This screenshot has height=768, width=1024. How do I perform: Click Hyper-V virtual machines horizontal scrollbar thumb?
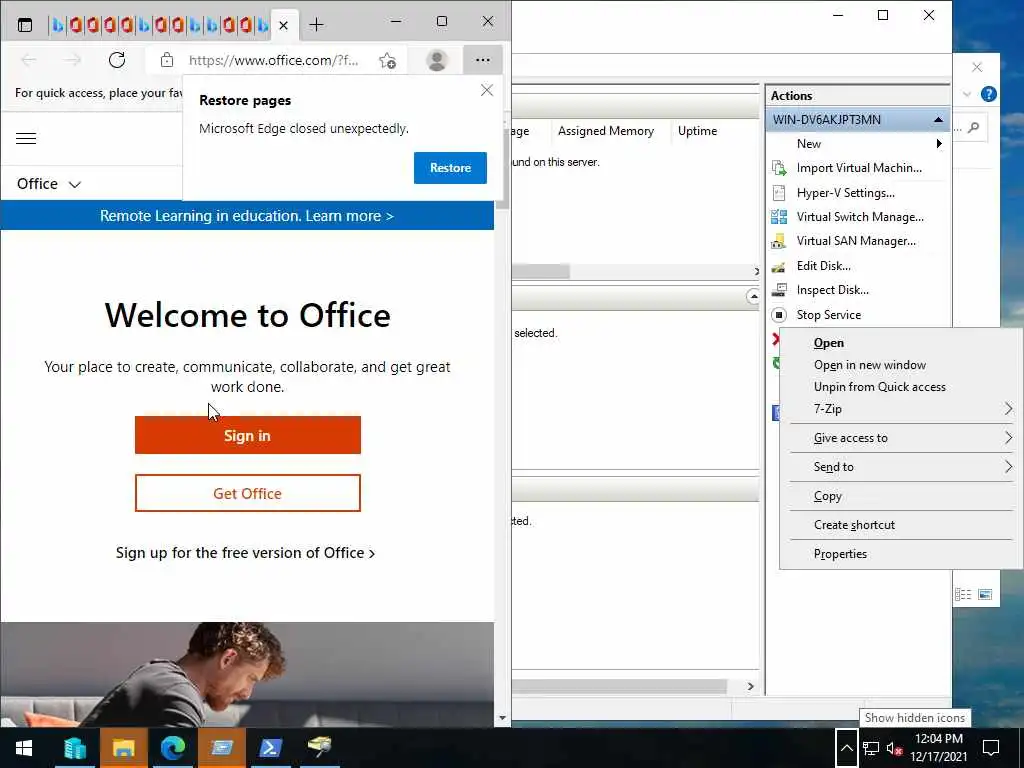coord(541,271)
